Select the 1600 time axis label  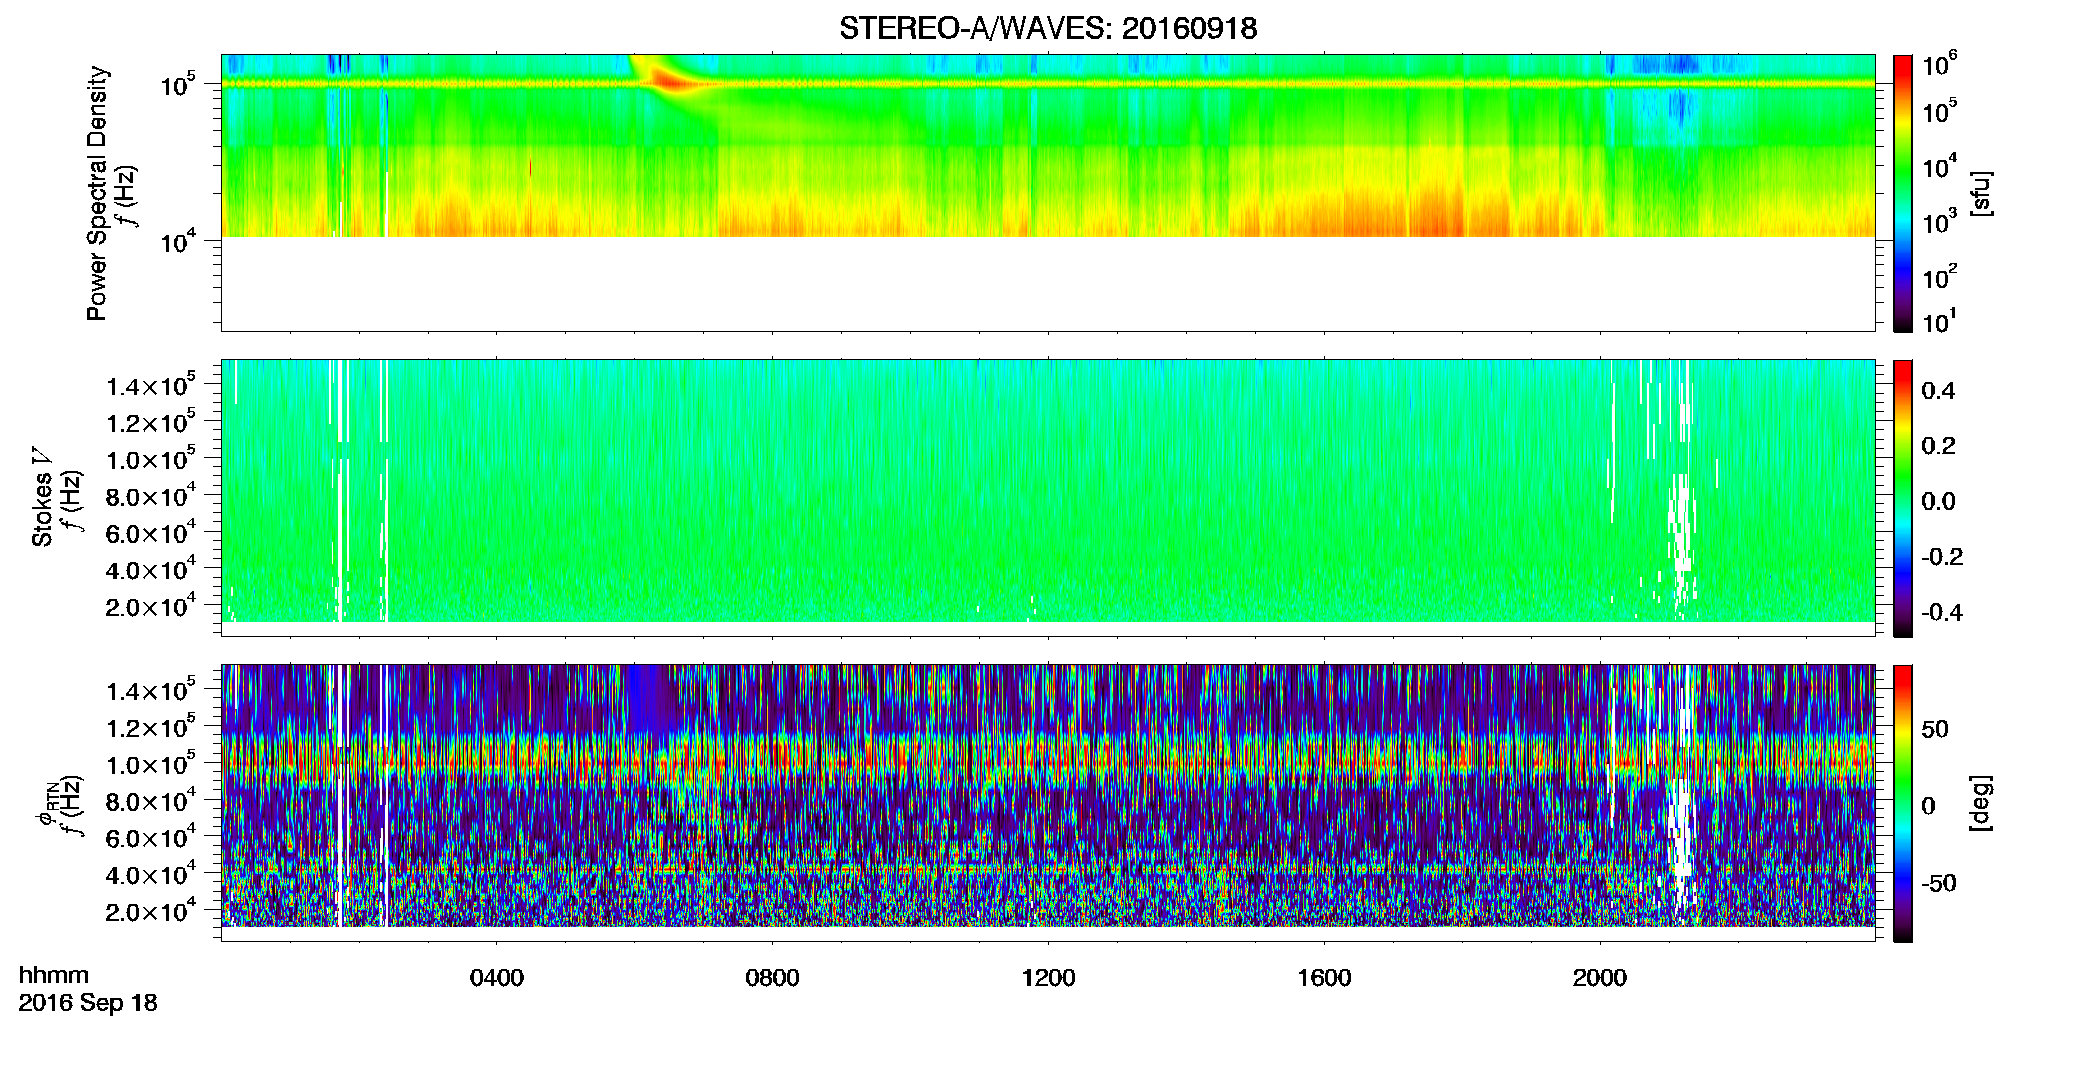pos(1324,978)
